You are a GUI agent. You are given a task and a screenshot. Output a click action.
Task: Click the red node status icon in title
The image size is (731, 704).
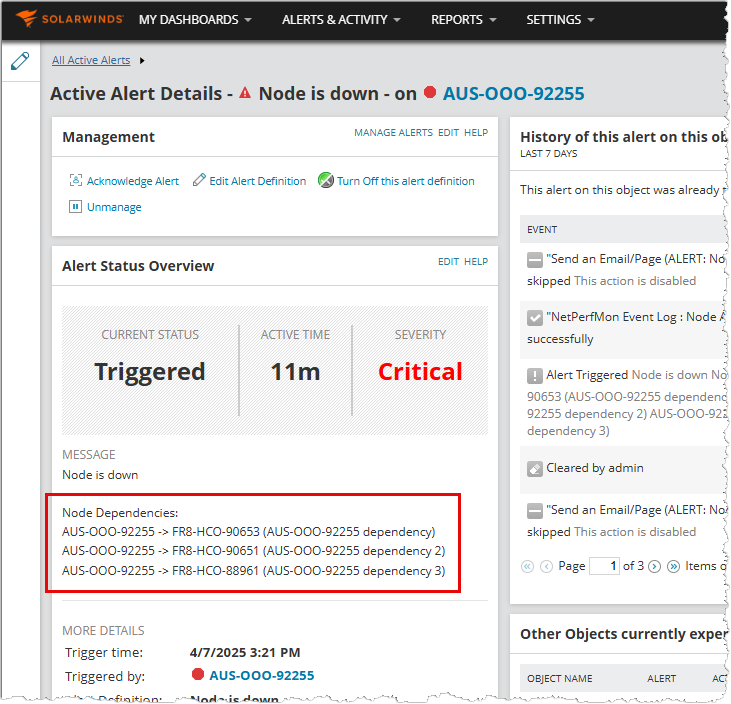pos(430,92)
